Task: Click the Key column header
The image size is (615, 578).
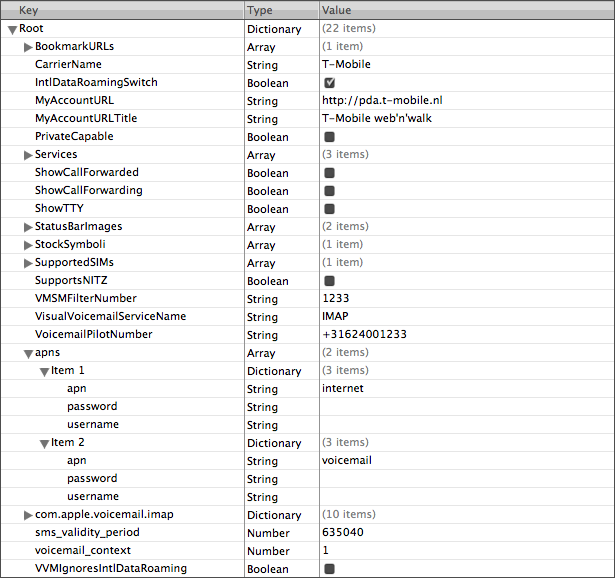Action: (122, 10)
